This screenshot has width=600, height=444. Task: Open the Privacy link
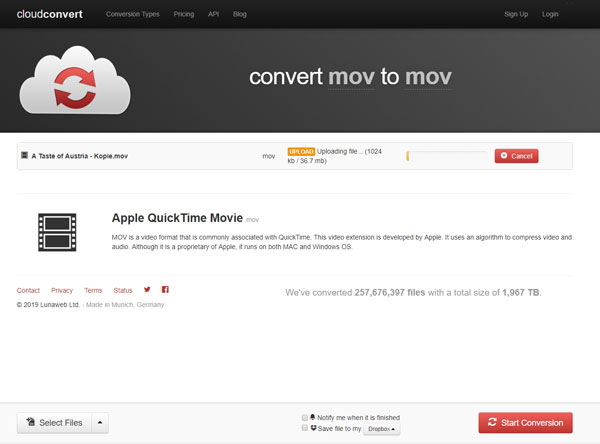pyautogui.click(x=62, y=291)
